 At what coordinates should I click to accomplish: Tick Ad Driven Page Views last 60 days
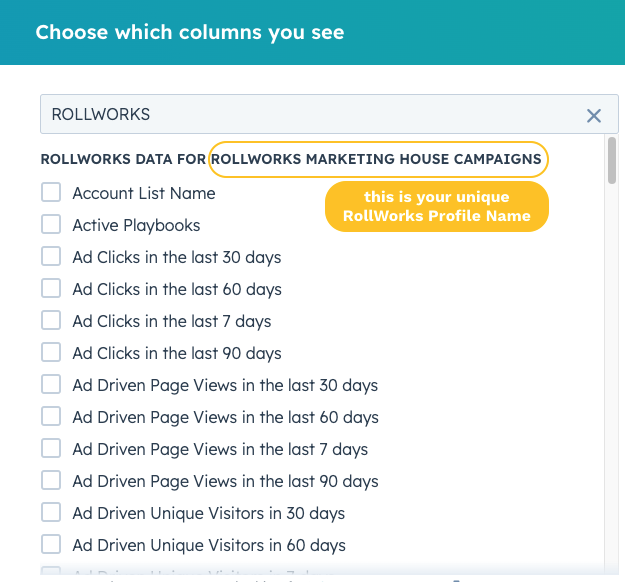[51, 417]
